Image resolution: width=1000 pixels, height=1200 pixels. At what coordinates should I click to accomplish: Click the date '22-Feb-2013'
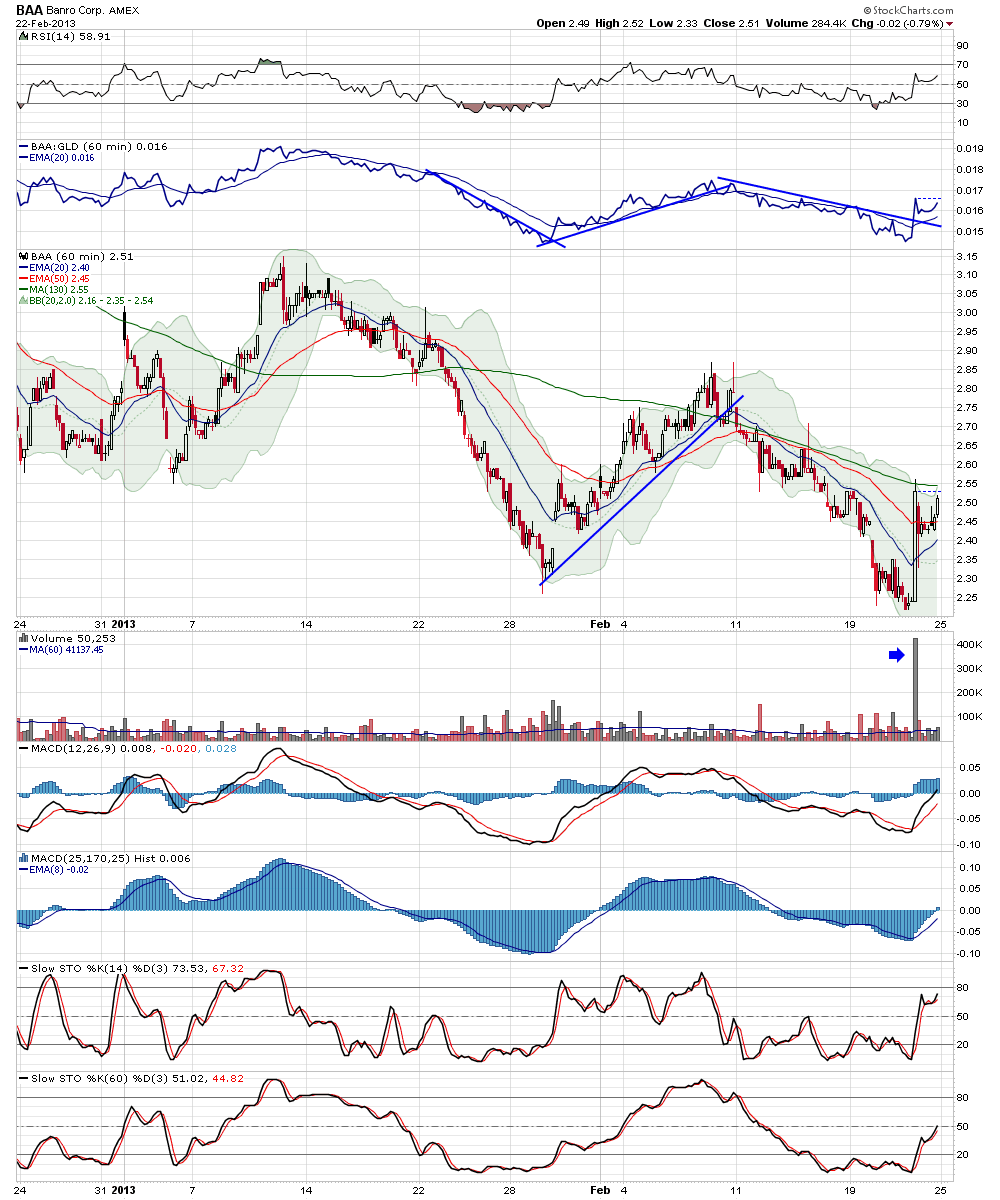(45, 23)
